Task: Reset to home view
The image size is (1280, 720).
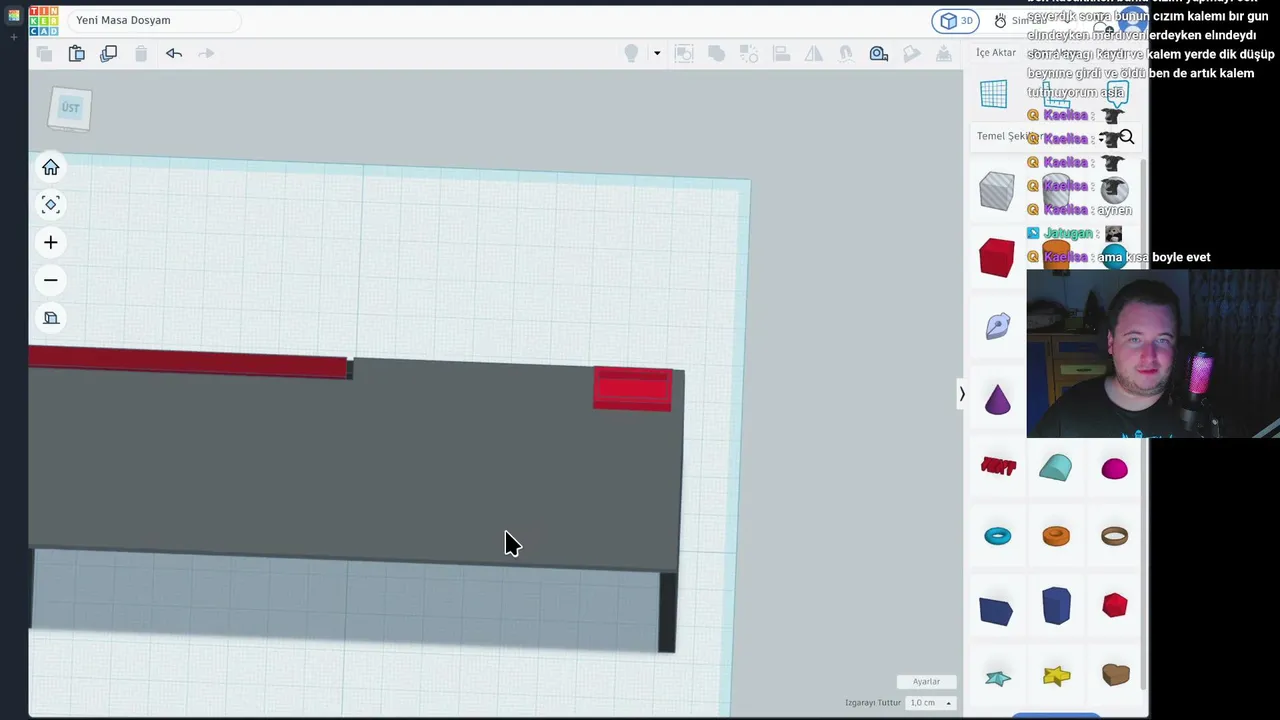Action: click(51, 167)
